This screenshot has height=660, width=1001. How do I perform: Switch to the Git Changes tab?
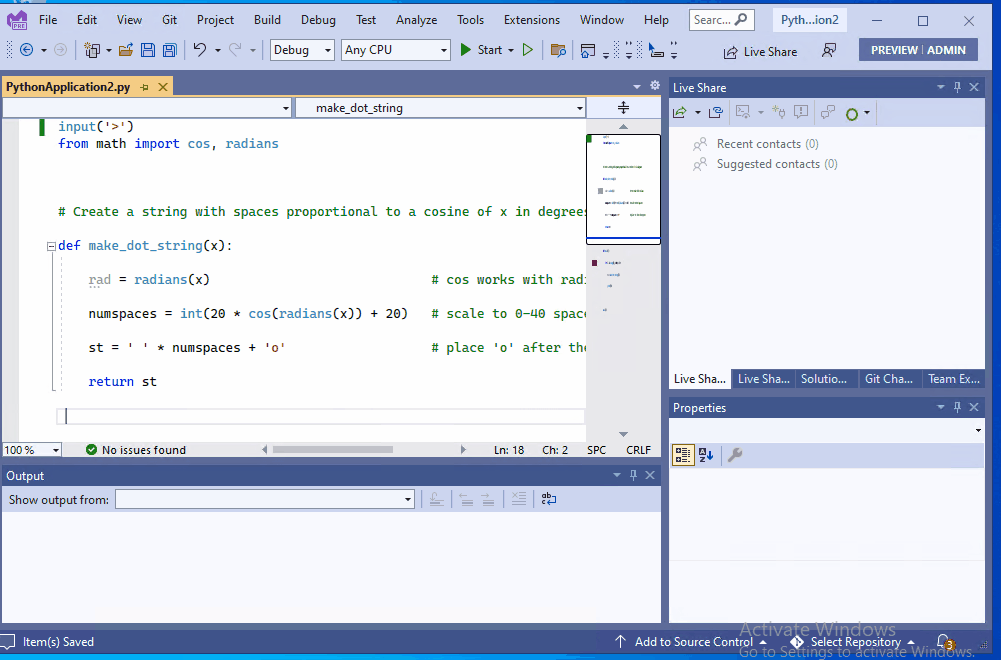(x=889, y=379)
